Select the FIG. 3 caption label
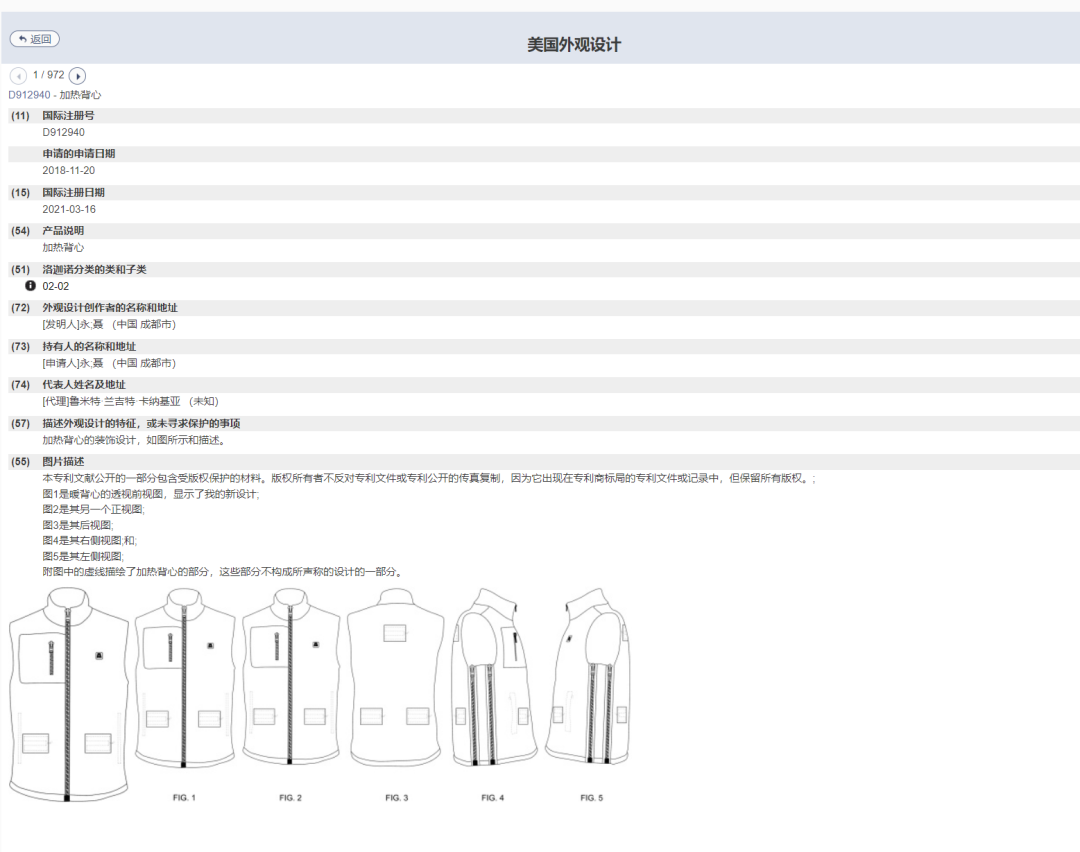The height and width of the screenshot is (852, 1080). (x=396, y=798)
